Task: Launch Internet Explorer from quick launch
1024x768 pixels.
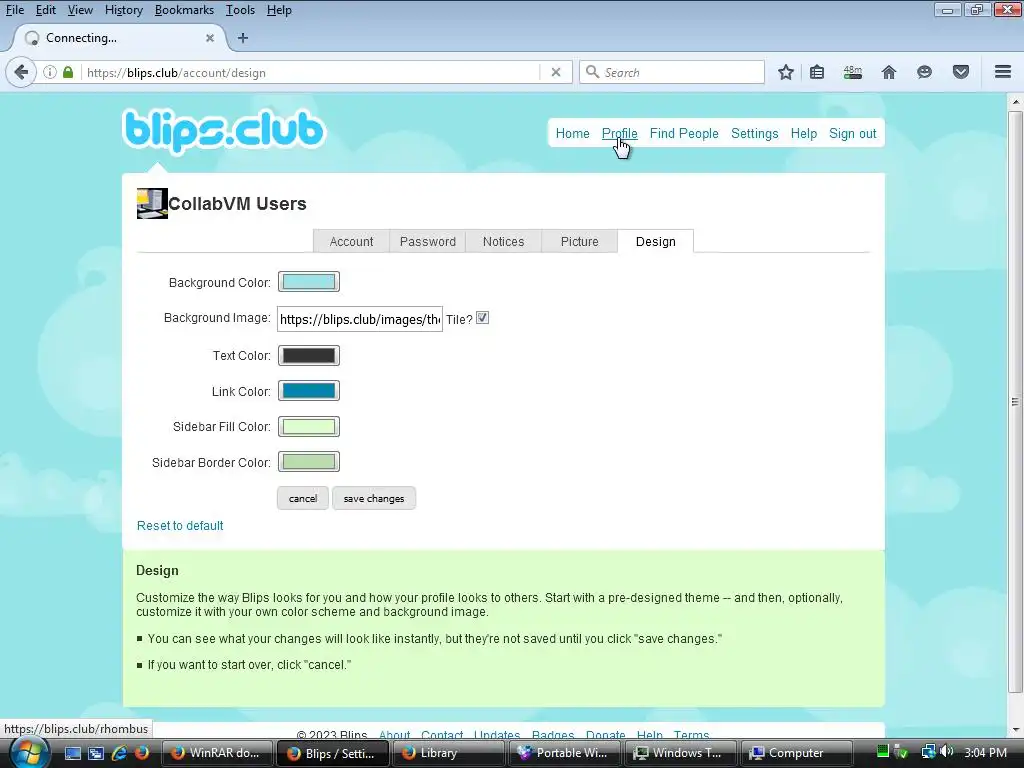Action: (119, 753)
